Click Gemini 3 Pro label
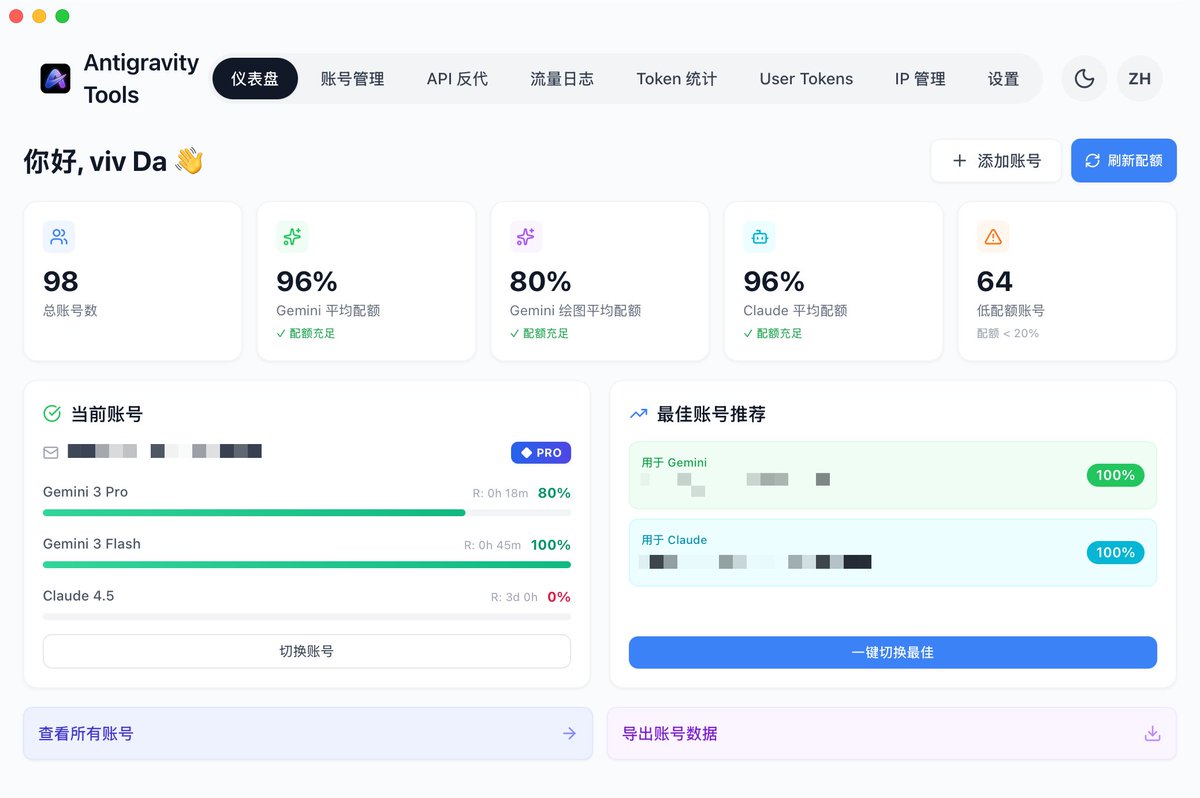1200x798 pixels. [x=85, y=492]
